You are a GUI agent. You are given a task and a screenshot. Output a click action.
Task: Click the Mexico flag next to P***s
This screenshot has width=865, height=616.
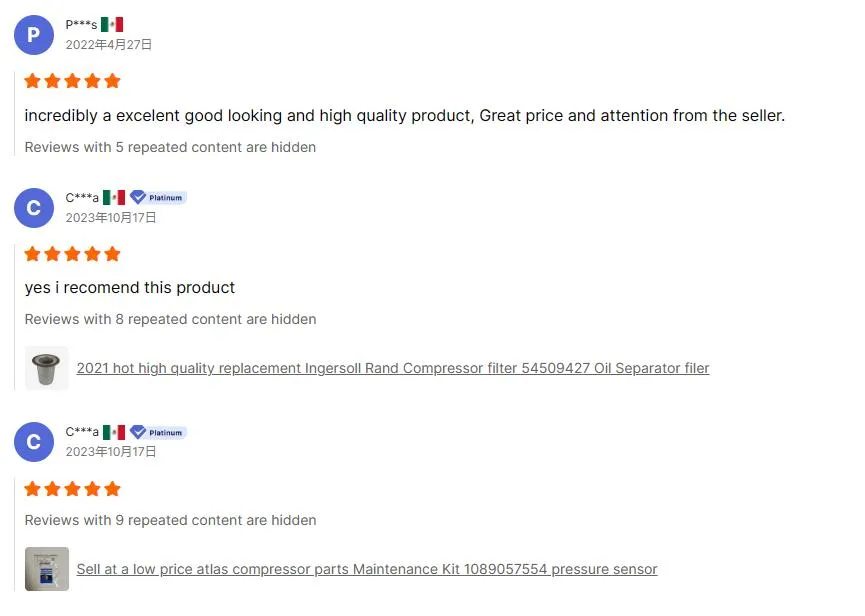[x=112, y=24]
